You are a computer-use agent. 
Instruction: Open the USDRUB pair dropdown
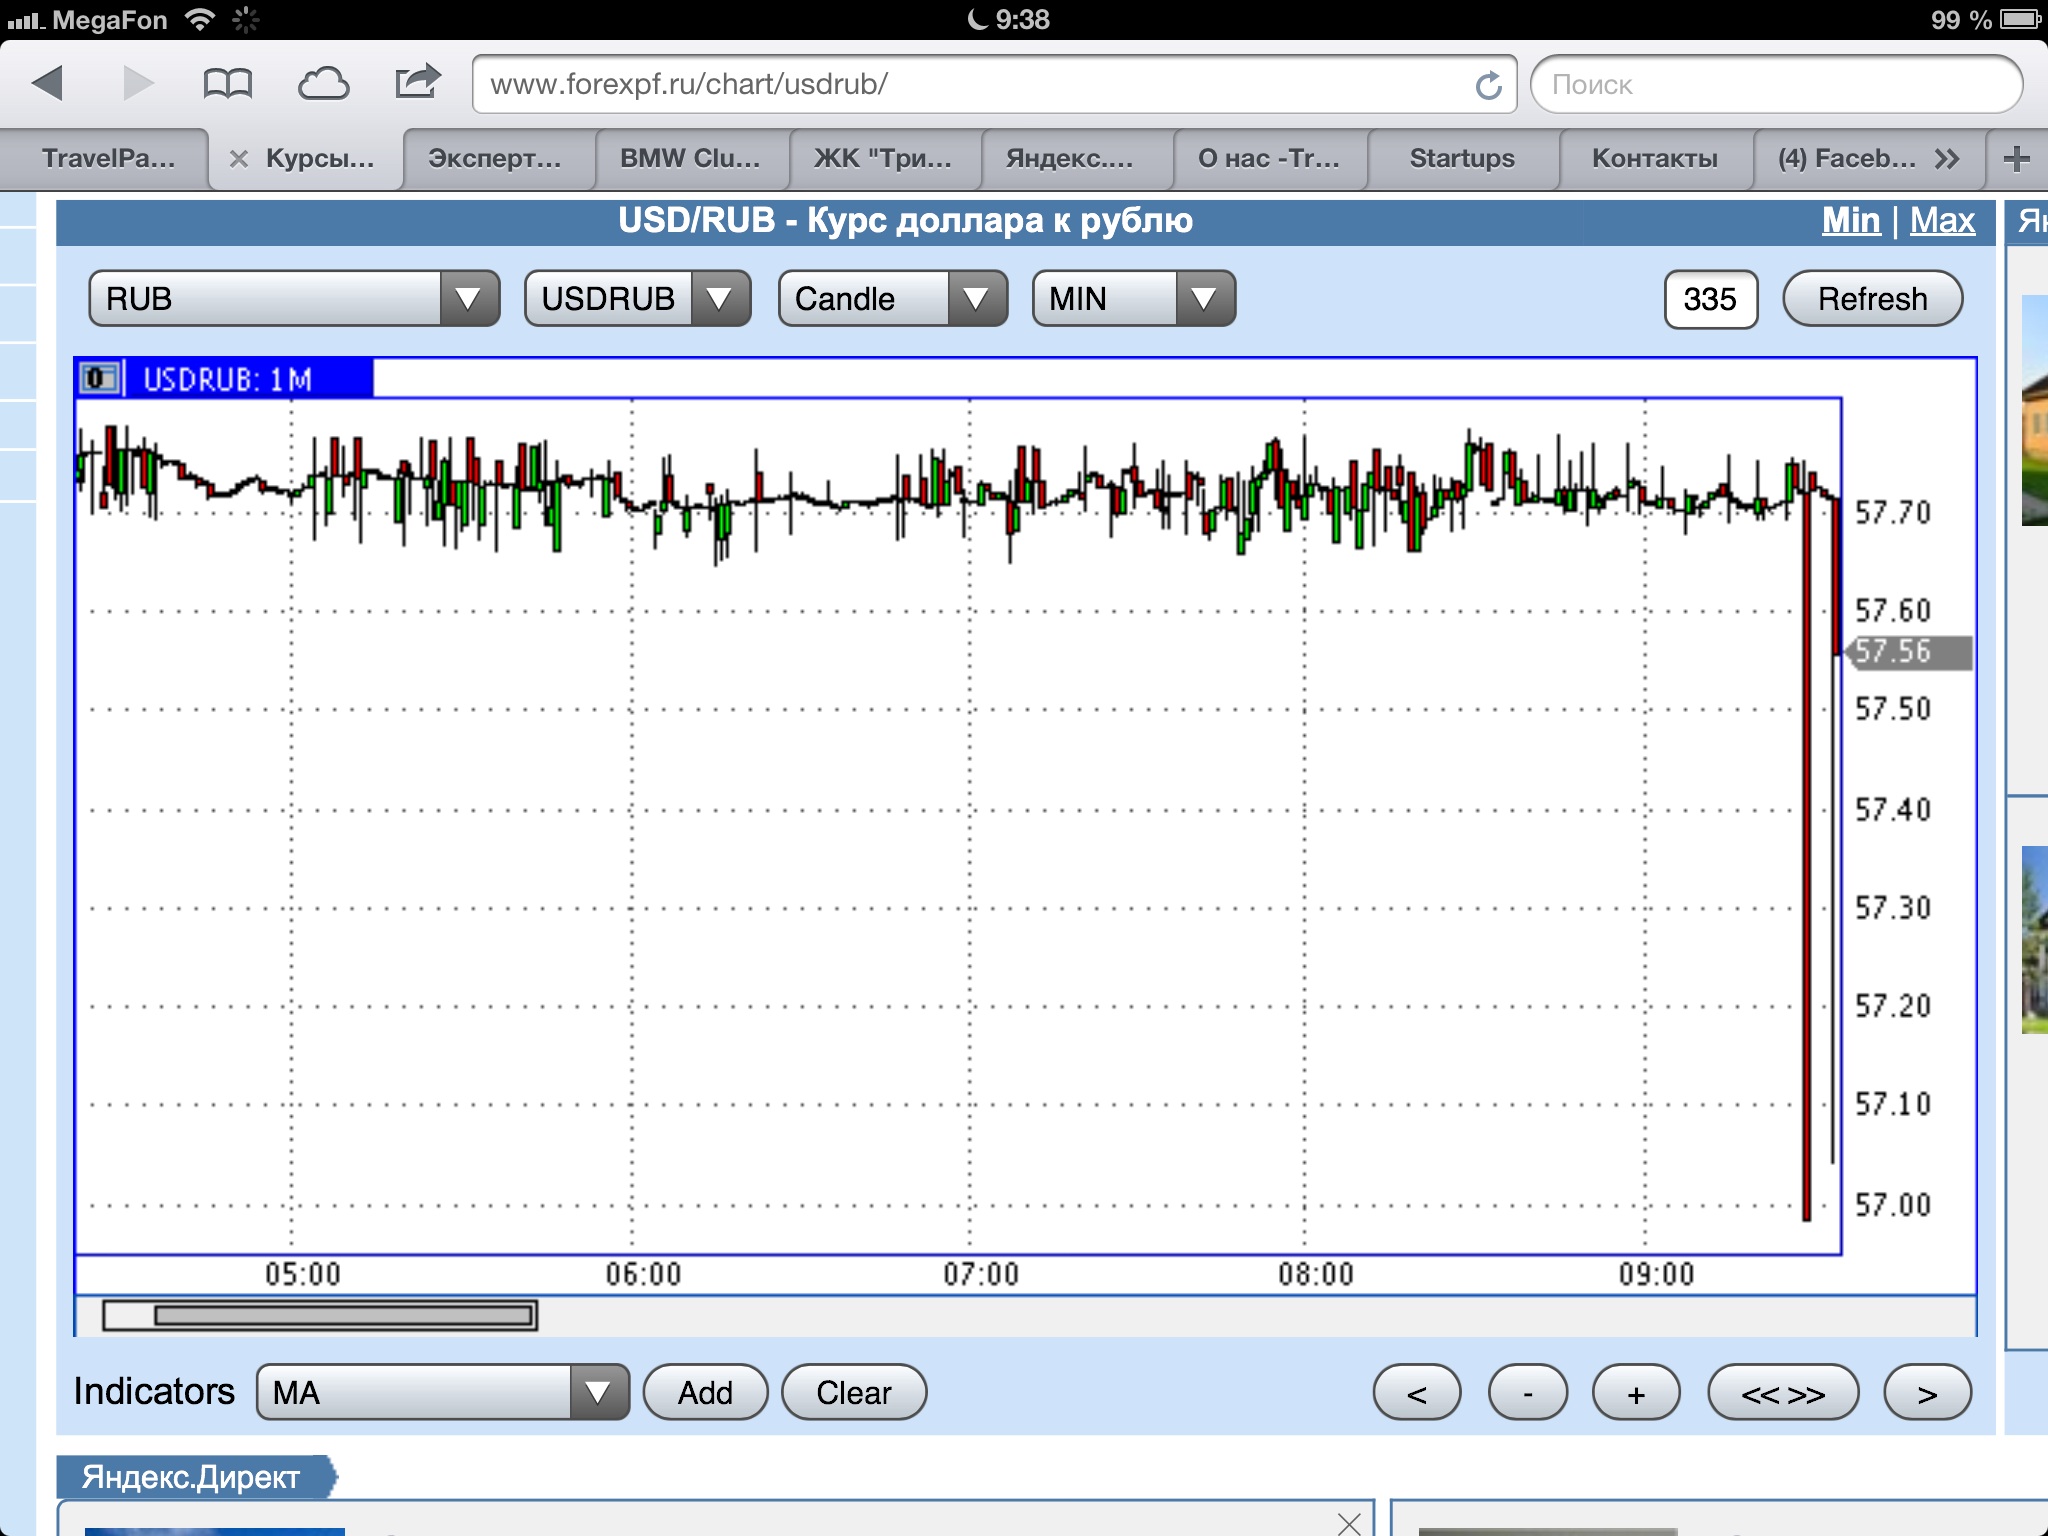coord(637,298)
